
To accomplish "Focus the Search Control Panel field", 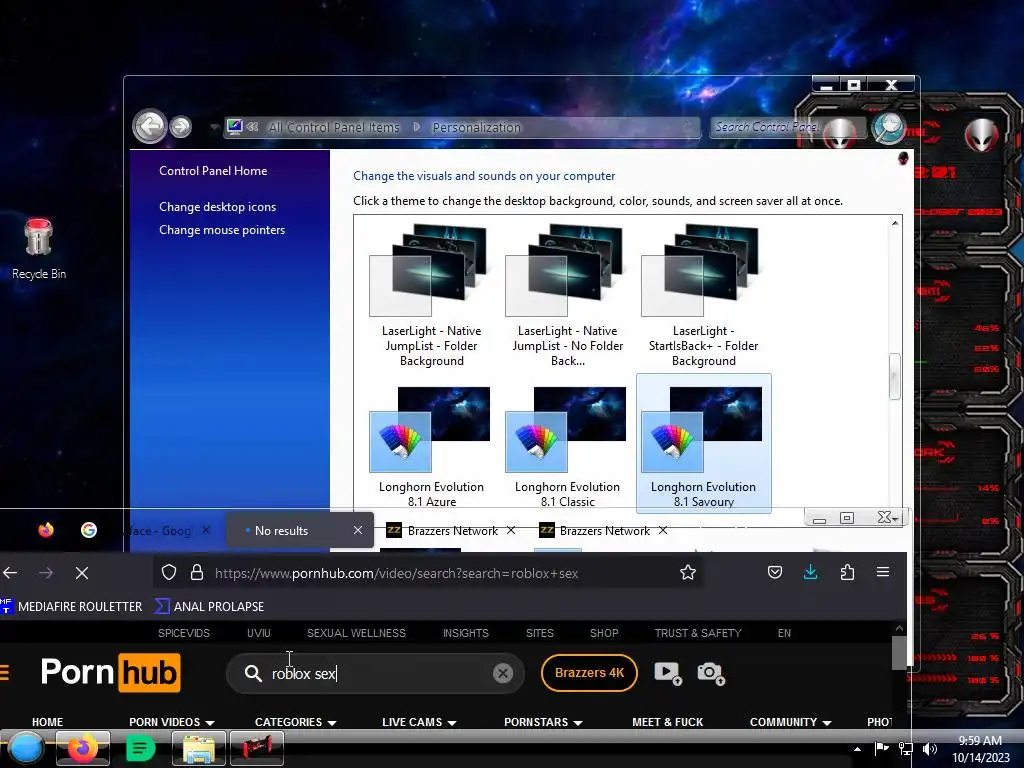I will (765, 127).
